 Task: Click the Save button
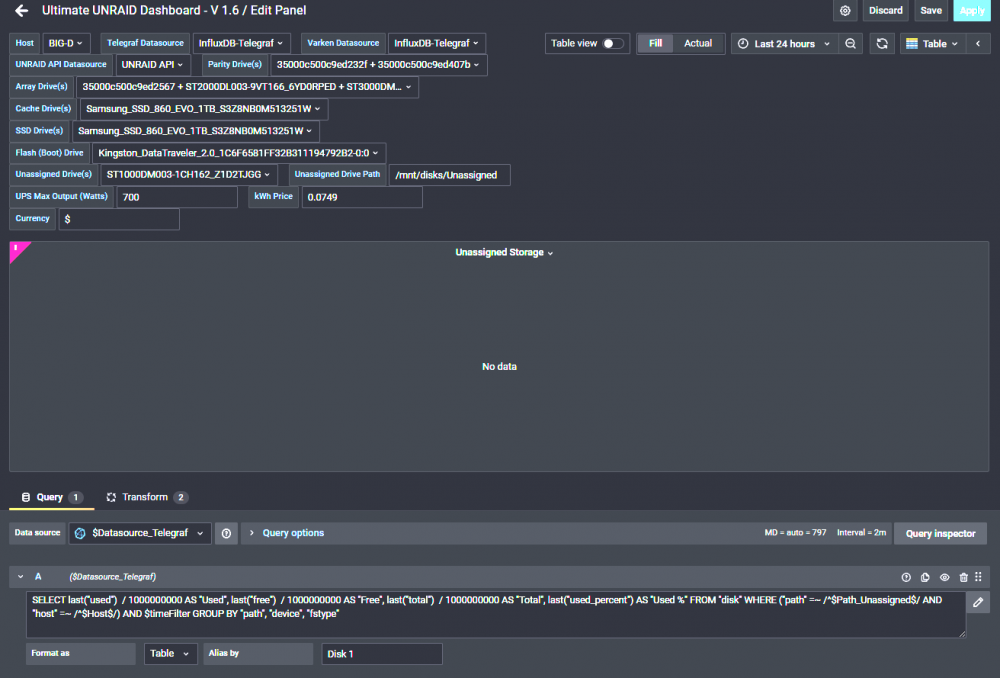pos(930,11)
